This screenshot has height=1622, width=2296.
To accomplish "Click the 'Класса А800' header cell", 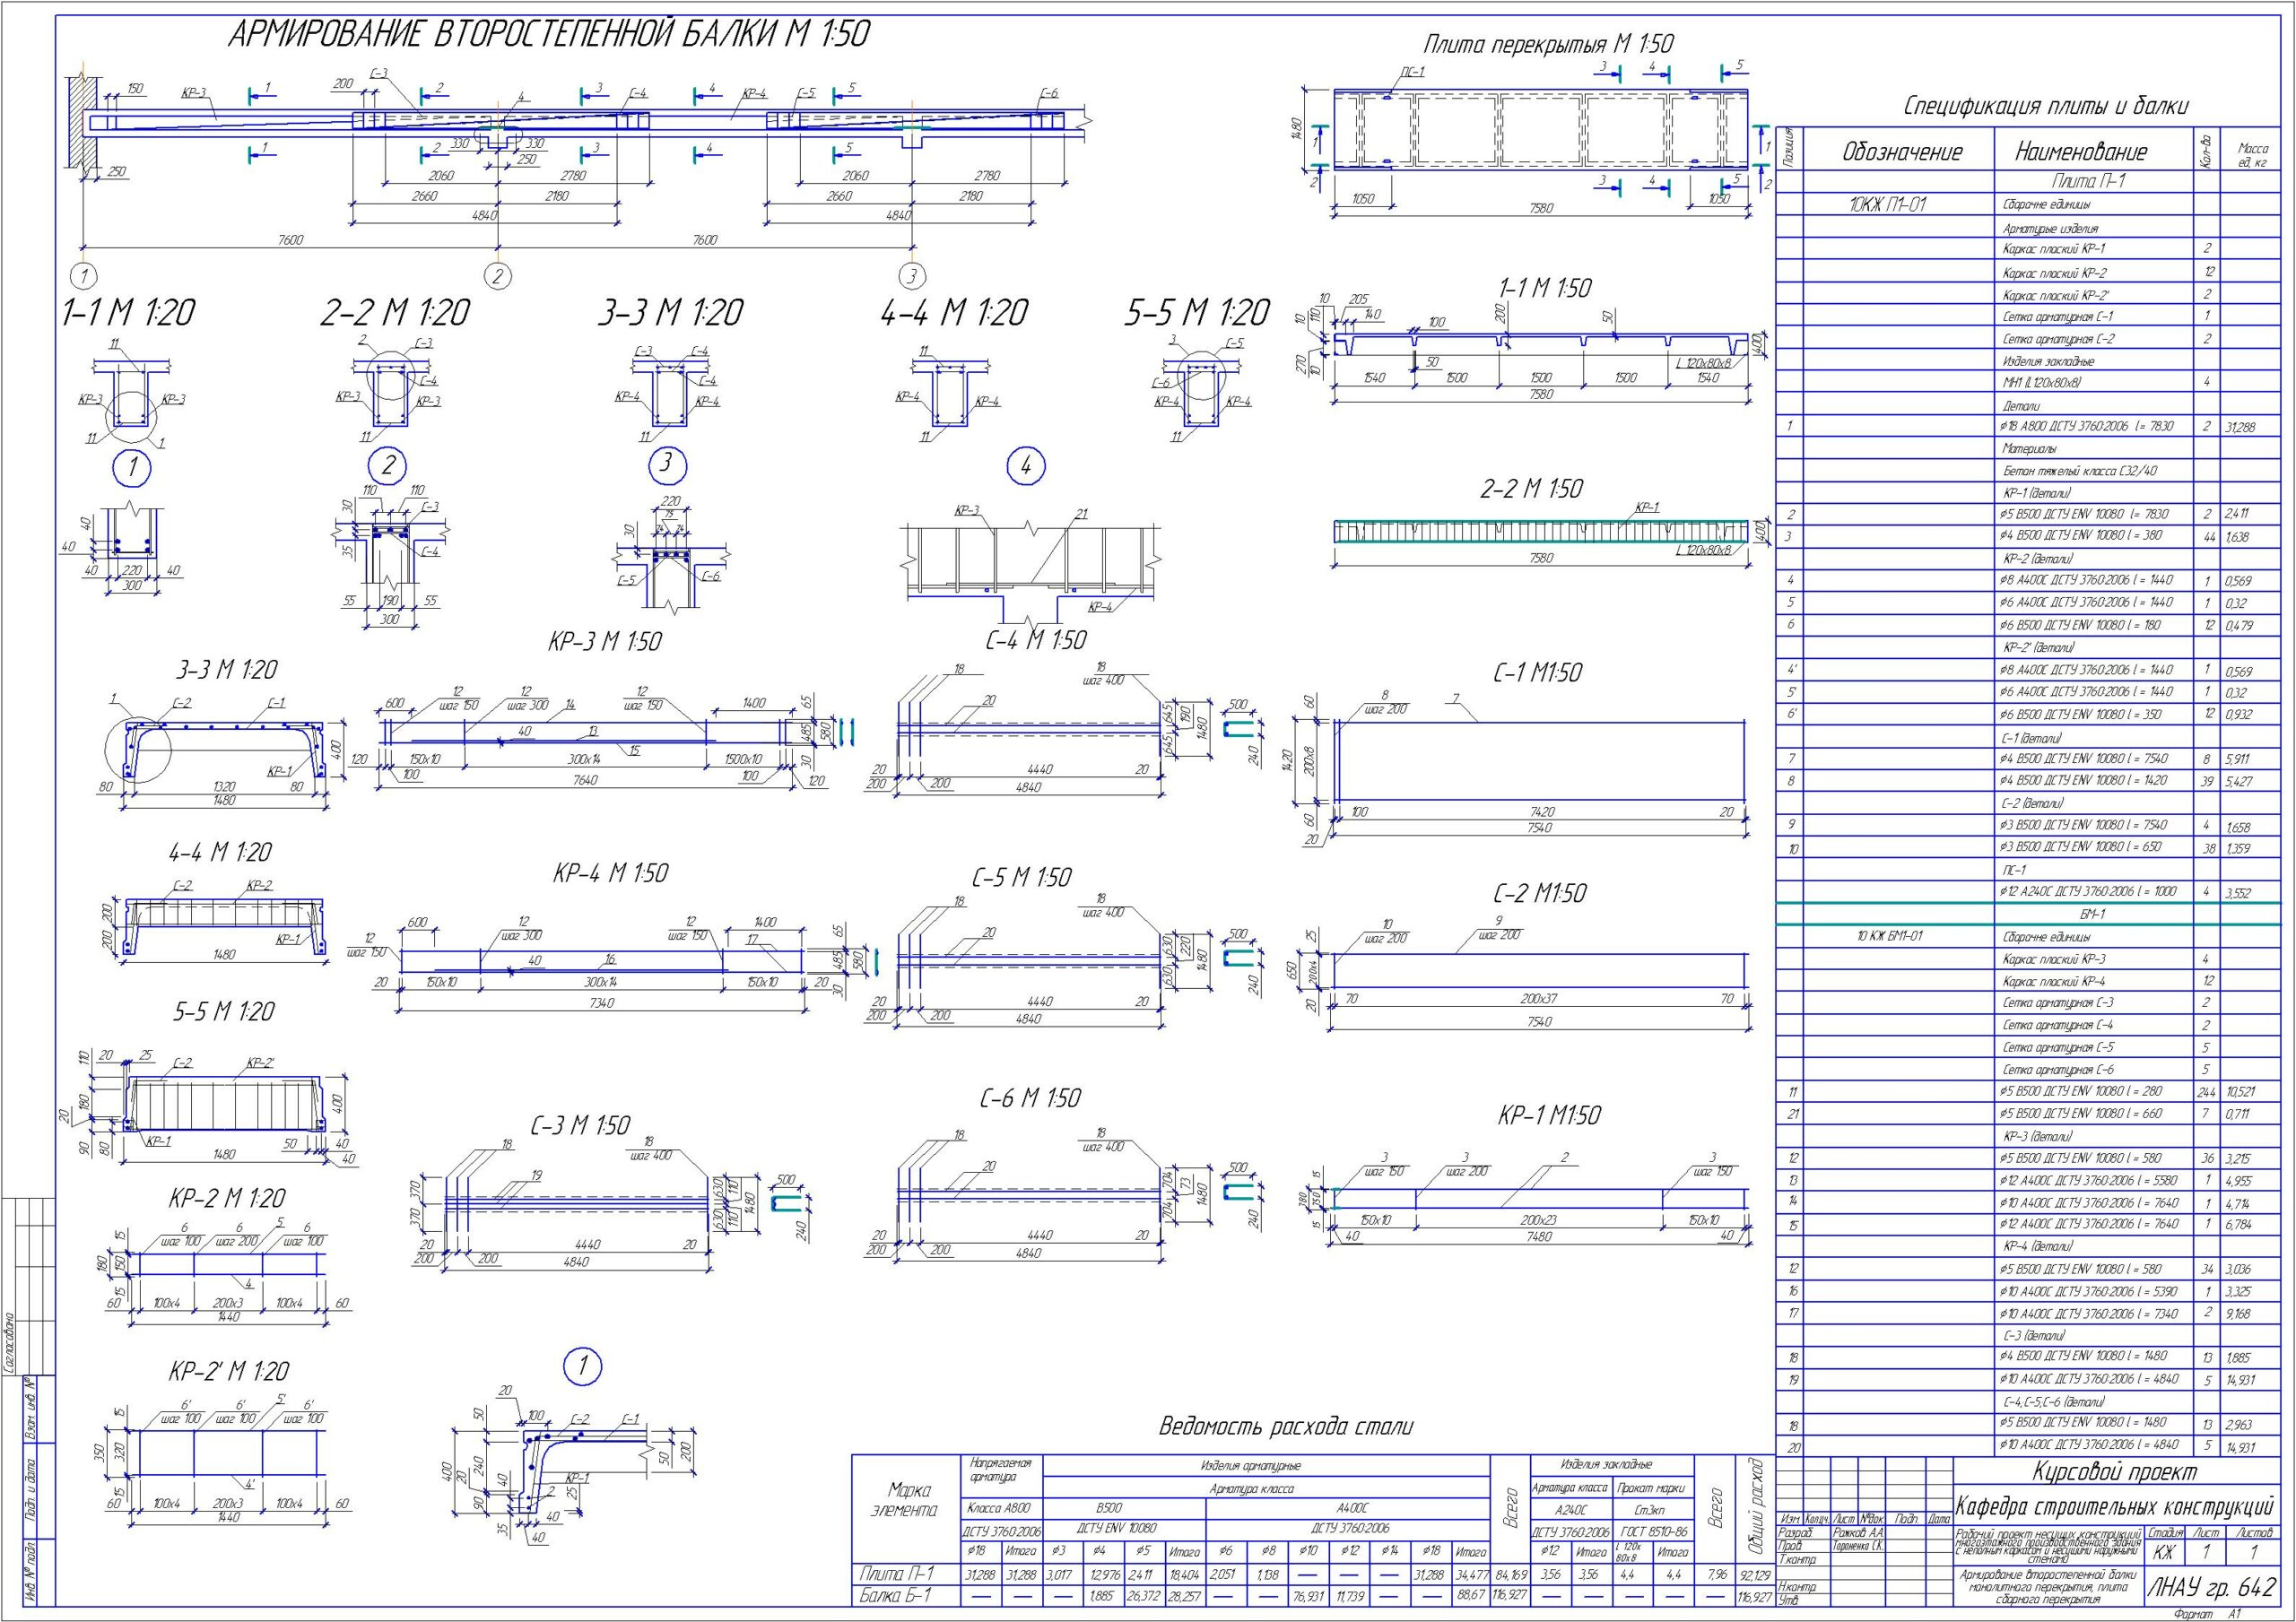I will [1000, 1508].
